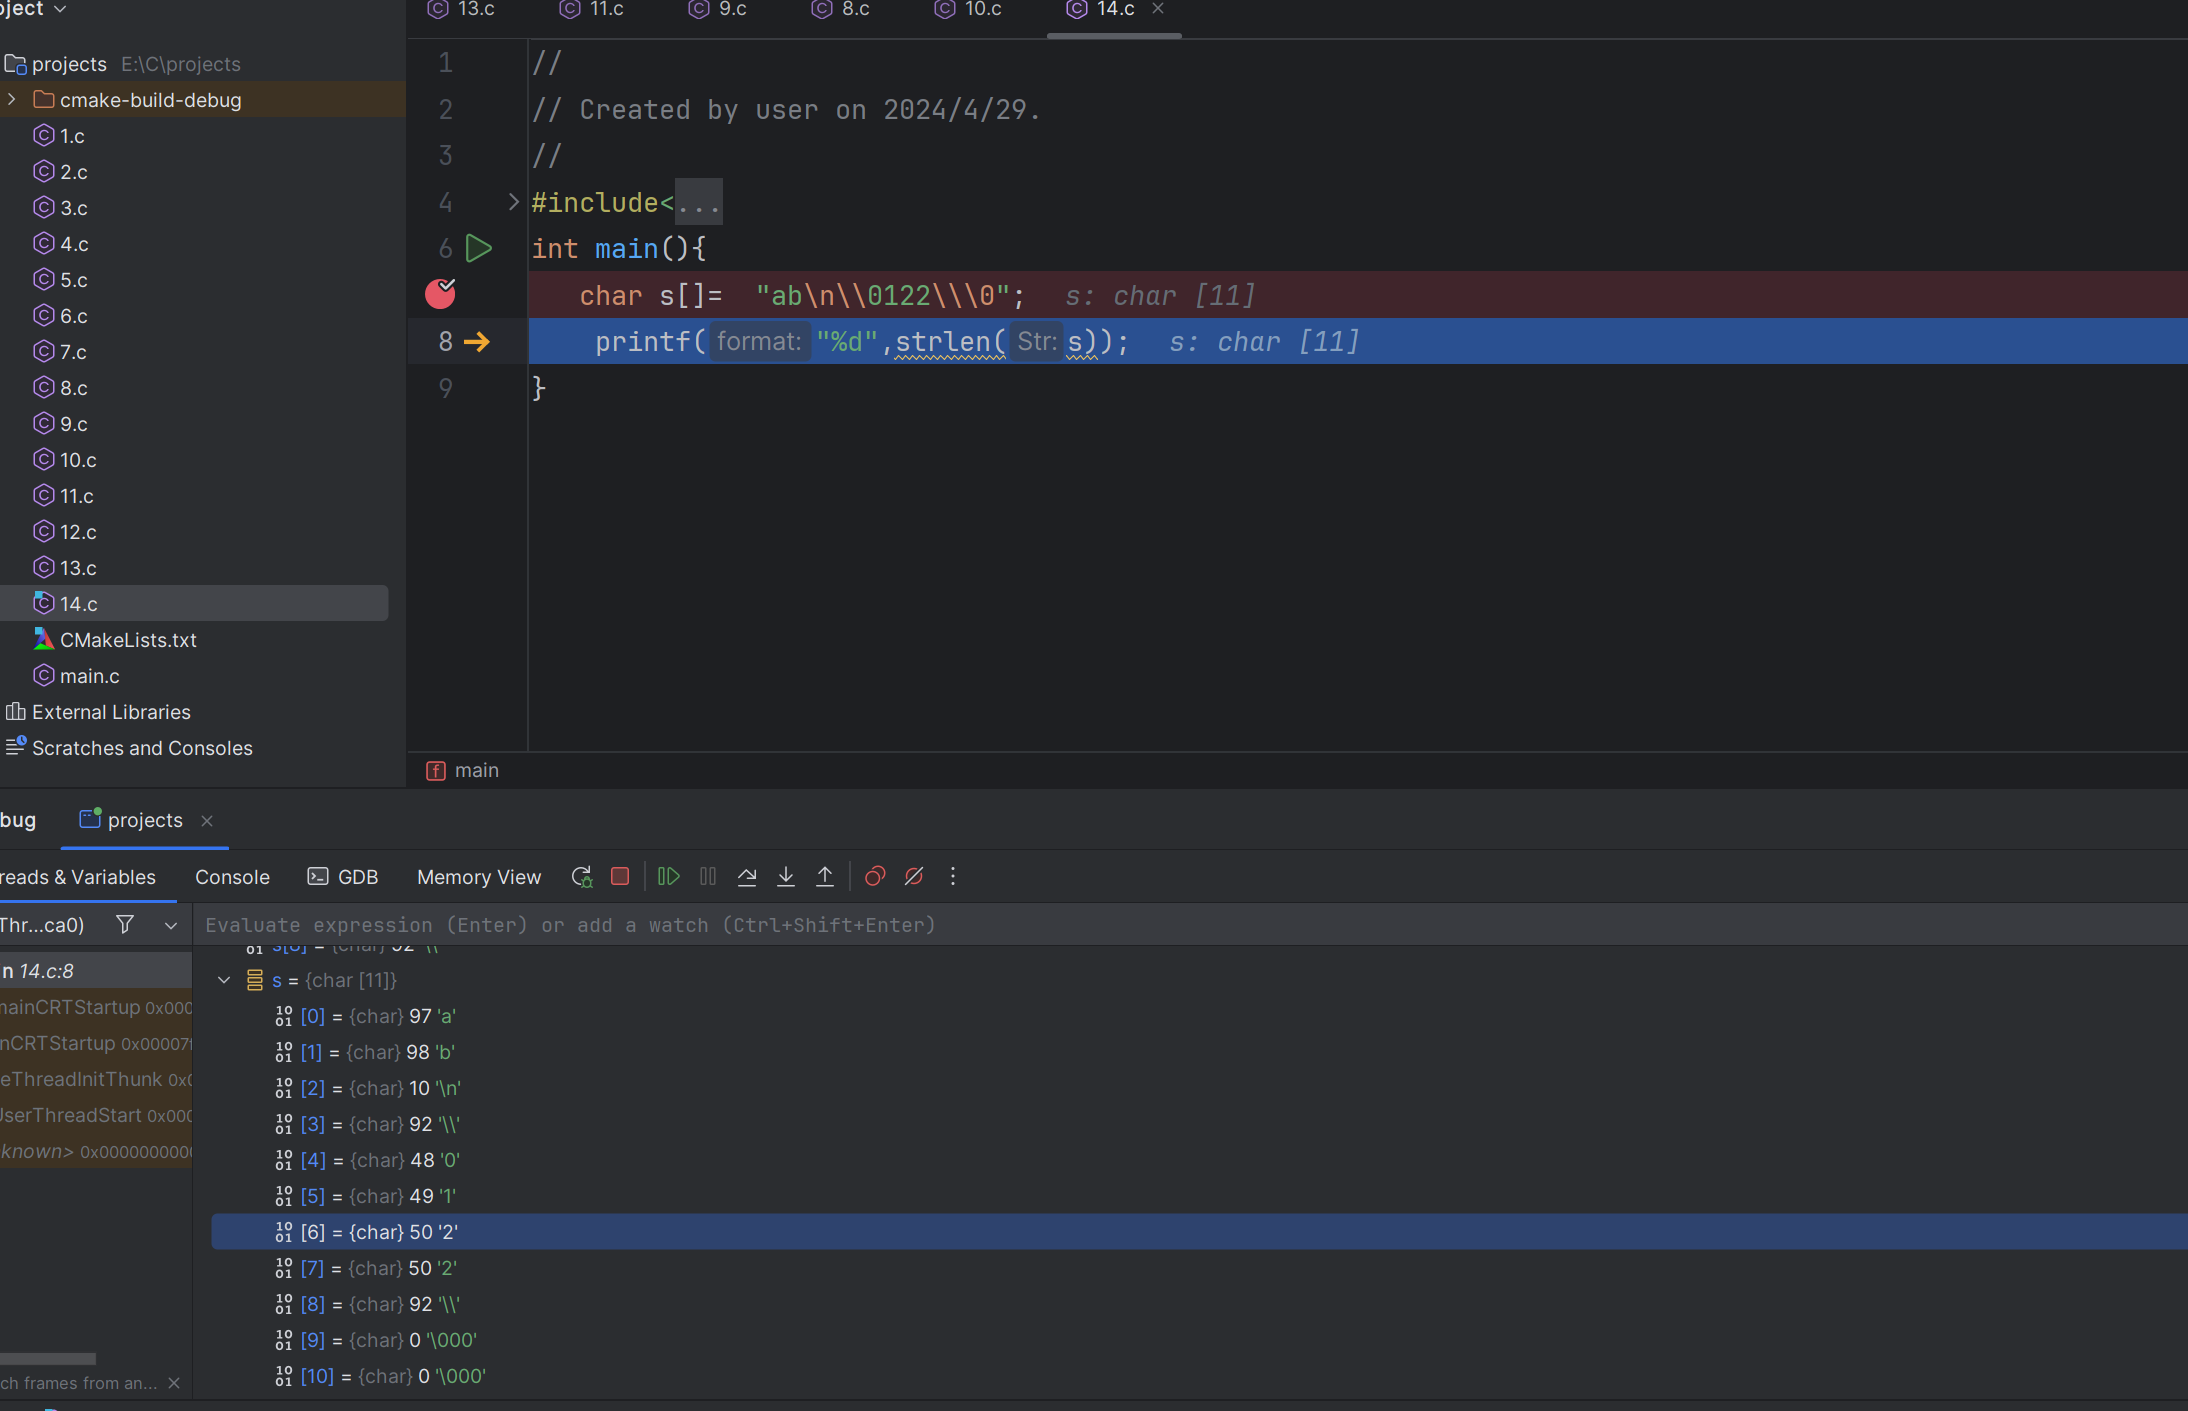
Task: Click the Step Into icon
Action: (x=786, y=877)
